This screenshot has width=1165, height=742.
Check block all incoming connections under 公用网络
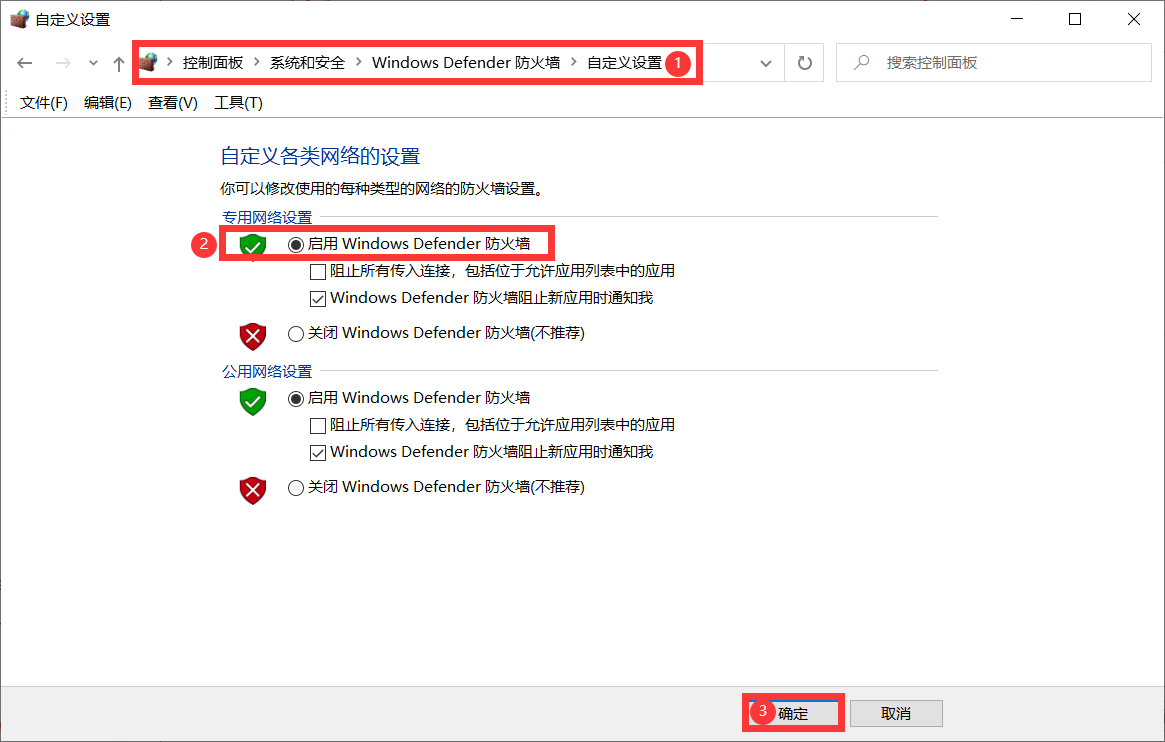pyautogui.click(x=318, y=426)
